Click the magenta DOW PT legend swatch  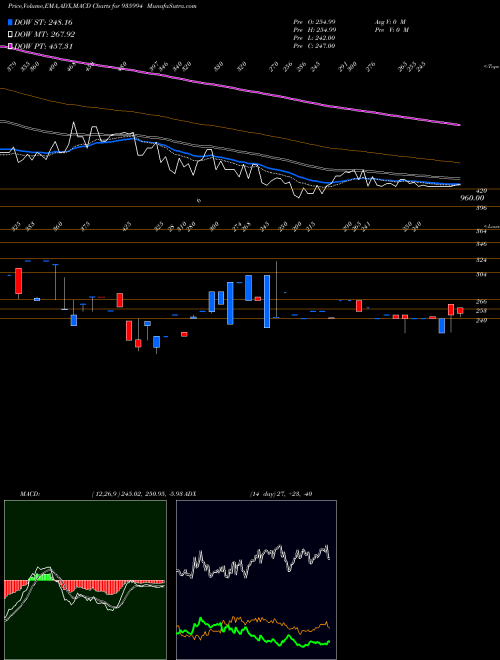click(x=10, y=47)
